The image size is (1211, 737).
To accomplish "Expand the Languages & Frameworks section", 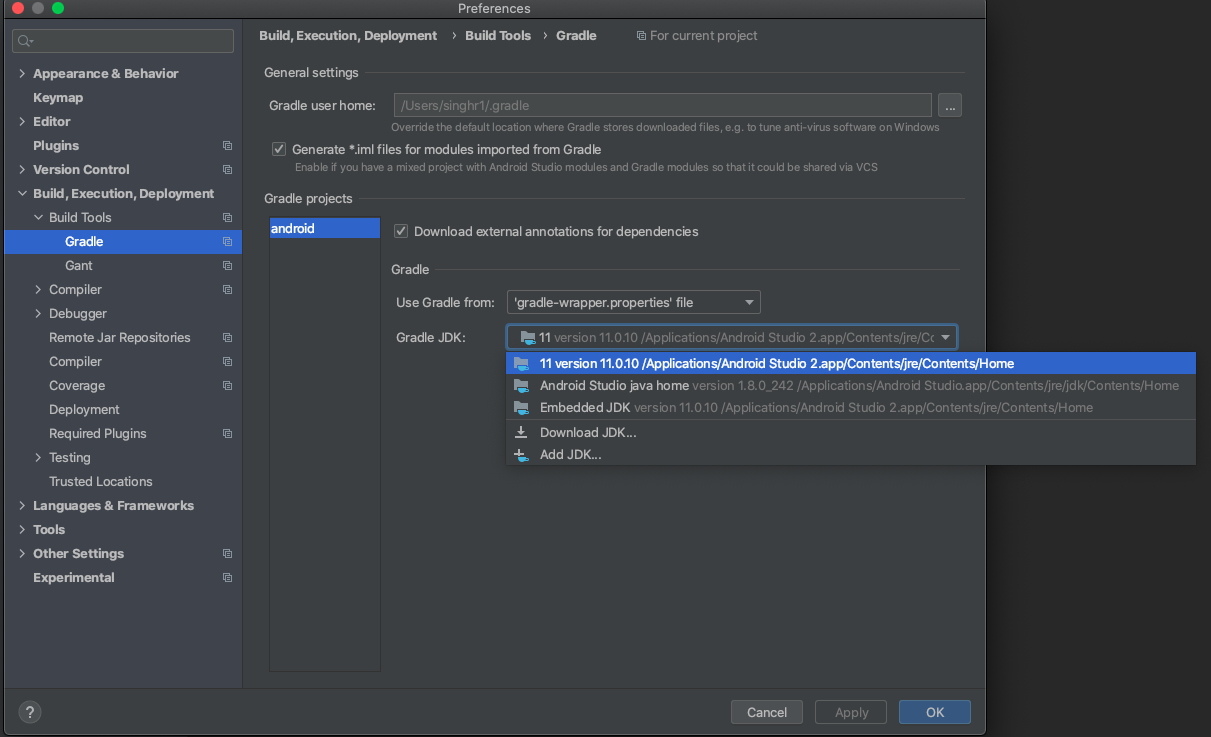I will tap(22, 506).
